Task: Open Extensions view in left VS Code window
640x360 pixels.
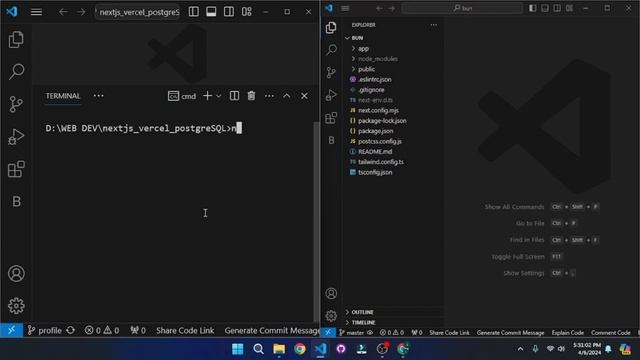Action: coord(16,169)
